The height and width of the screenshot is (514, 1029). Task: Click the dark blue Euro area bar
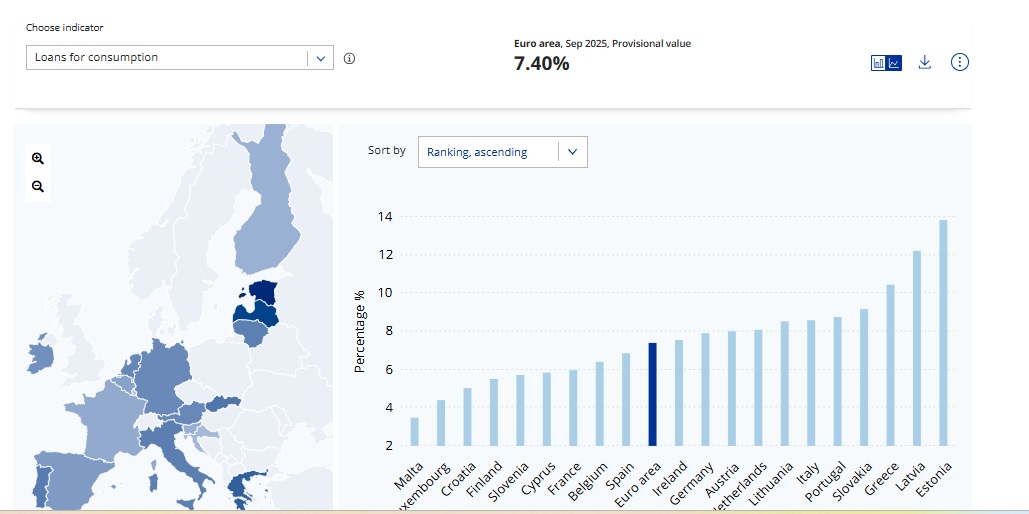pyautogui.click(x=652, y=394)
